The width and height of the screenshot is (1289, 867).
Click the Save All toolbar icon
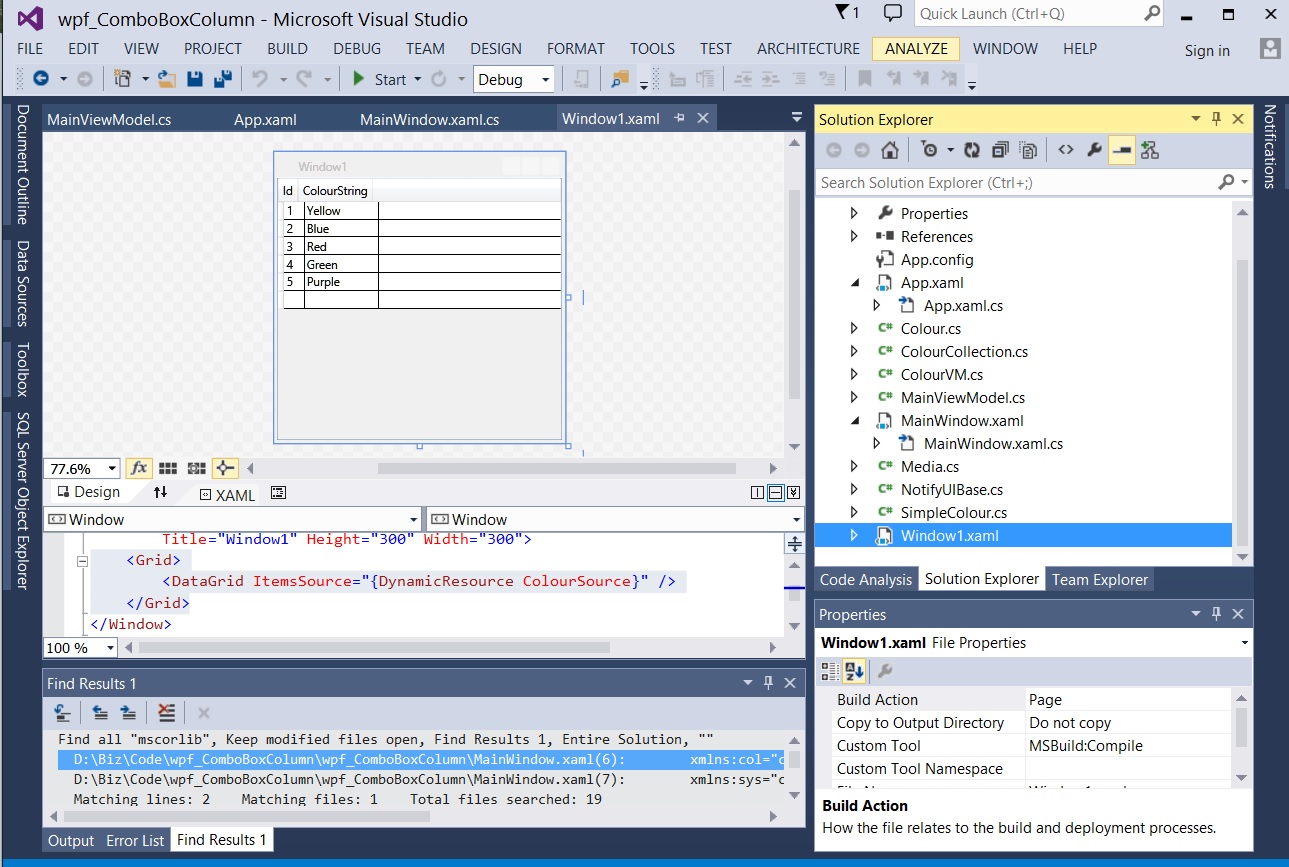pos(223,79)
